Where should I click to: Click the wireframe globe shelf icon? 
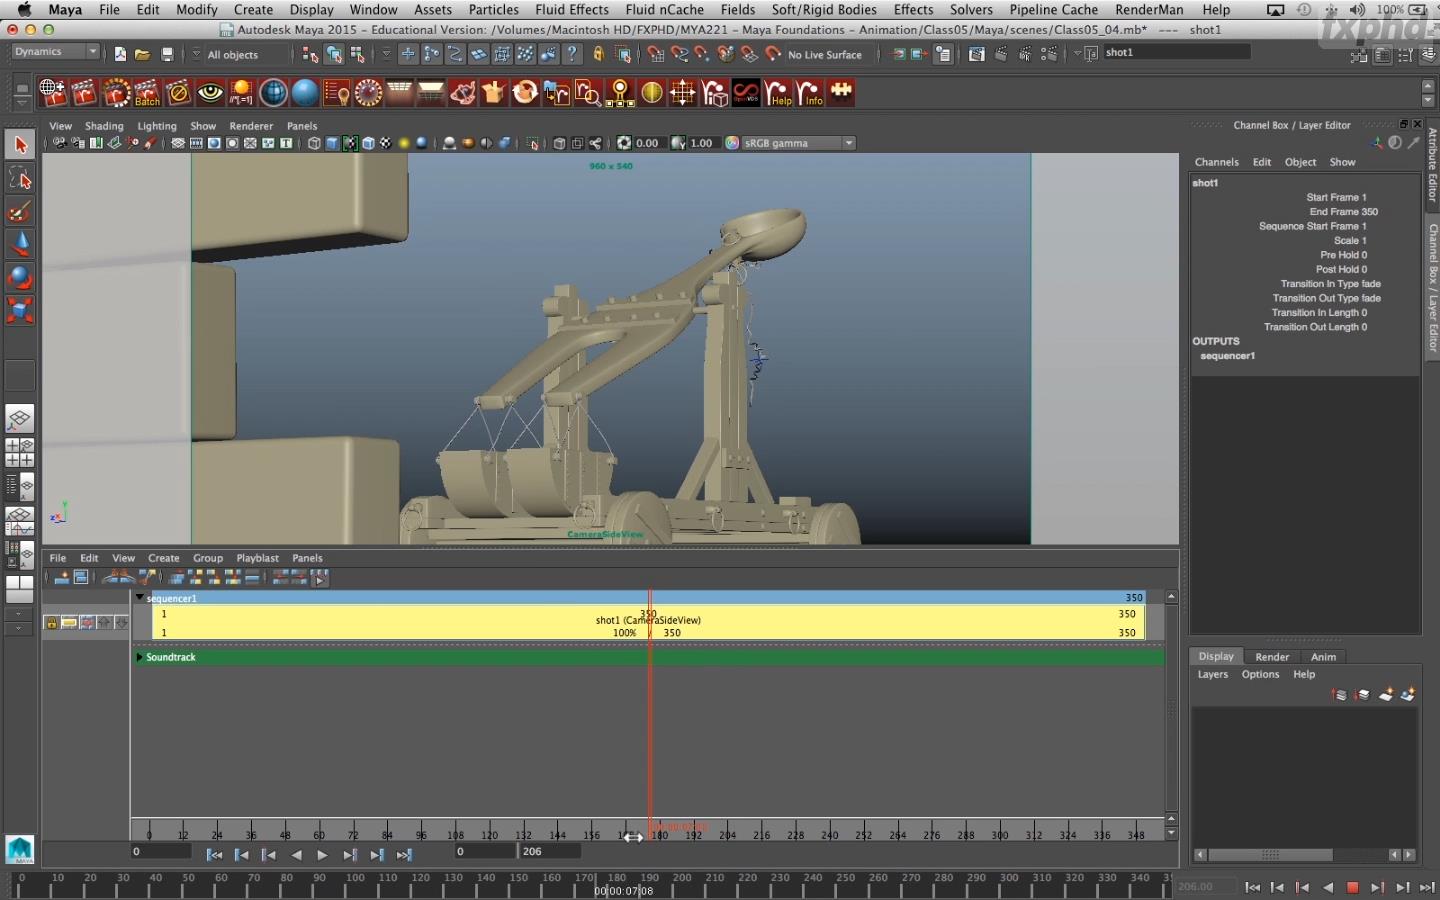click(x=273, y=93)
